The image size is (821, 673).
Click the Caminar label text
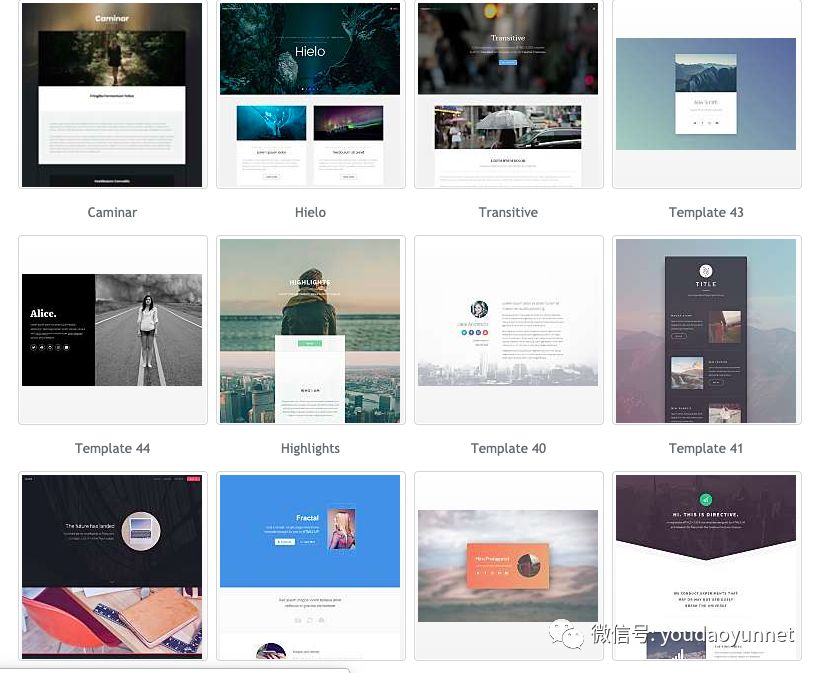(112, 212)
